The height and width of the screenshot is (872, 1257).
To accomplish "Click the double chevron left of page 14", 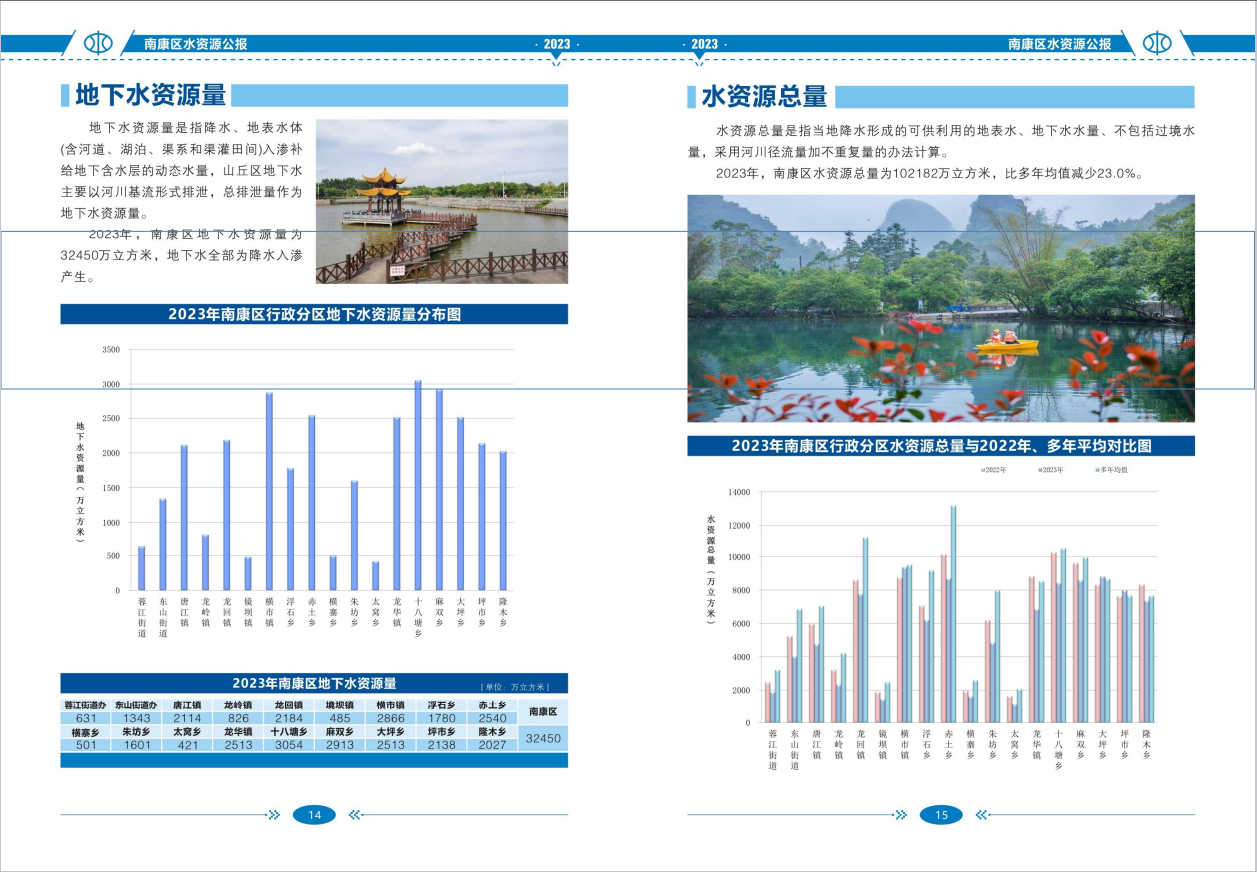I will click(x=273, y=815).
